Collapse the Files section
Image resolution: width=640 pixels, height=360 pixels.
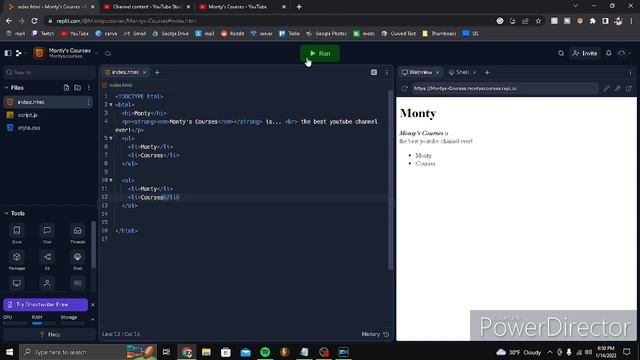click(7, 88)
